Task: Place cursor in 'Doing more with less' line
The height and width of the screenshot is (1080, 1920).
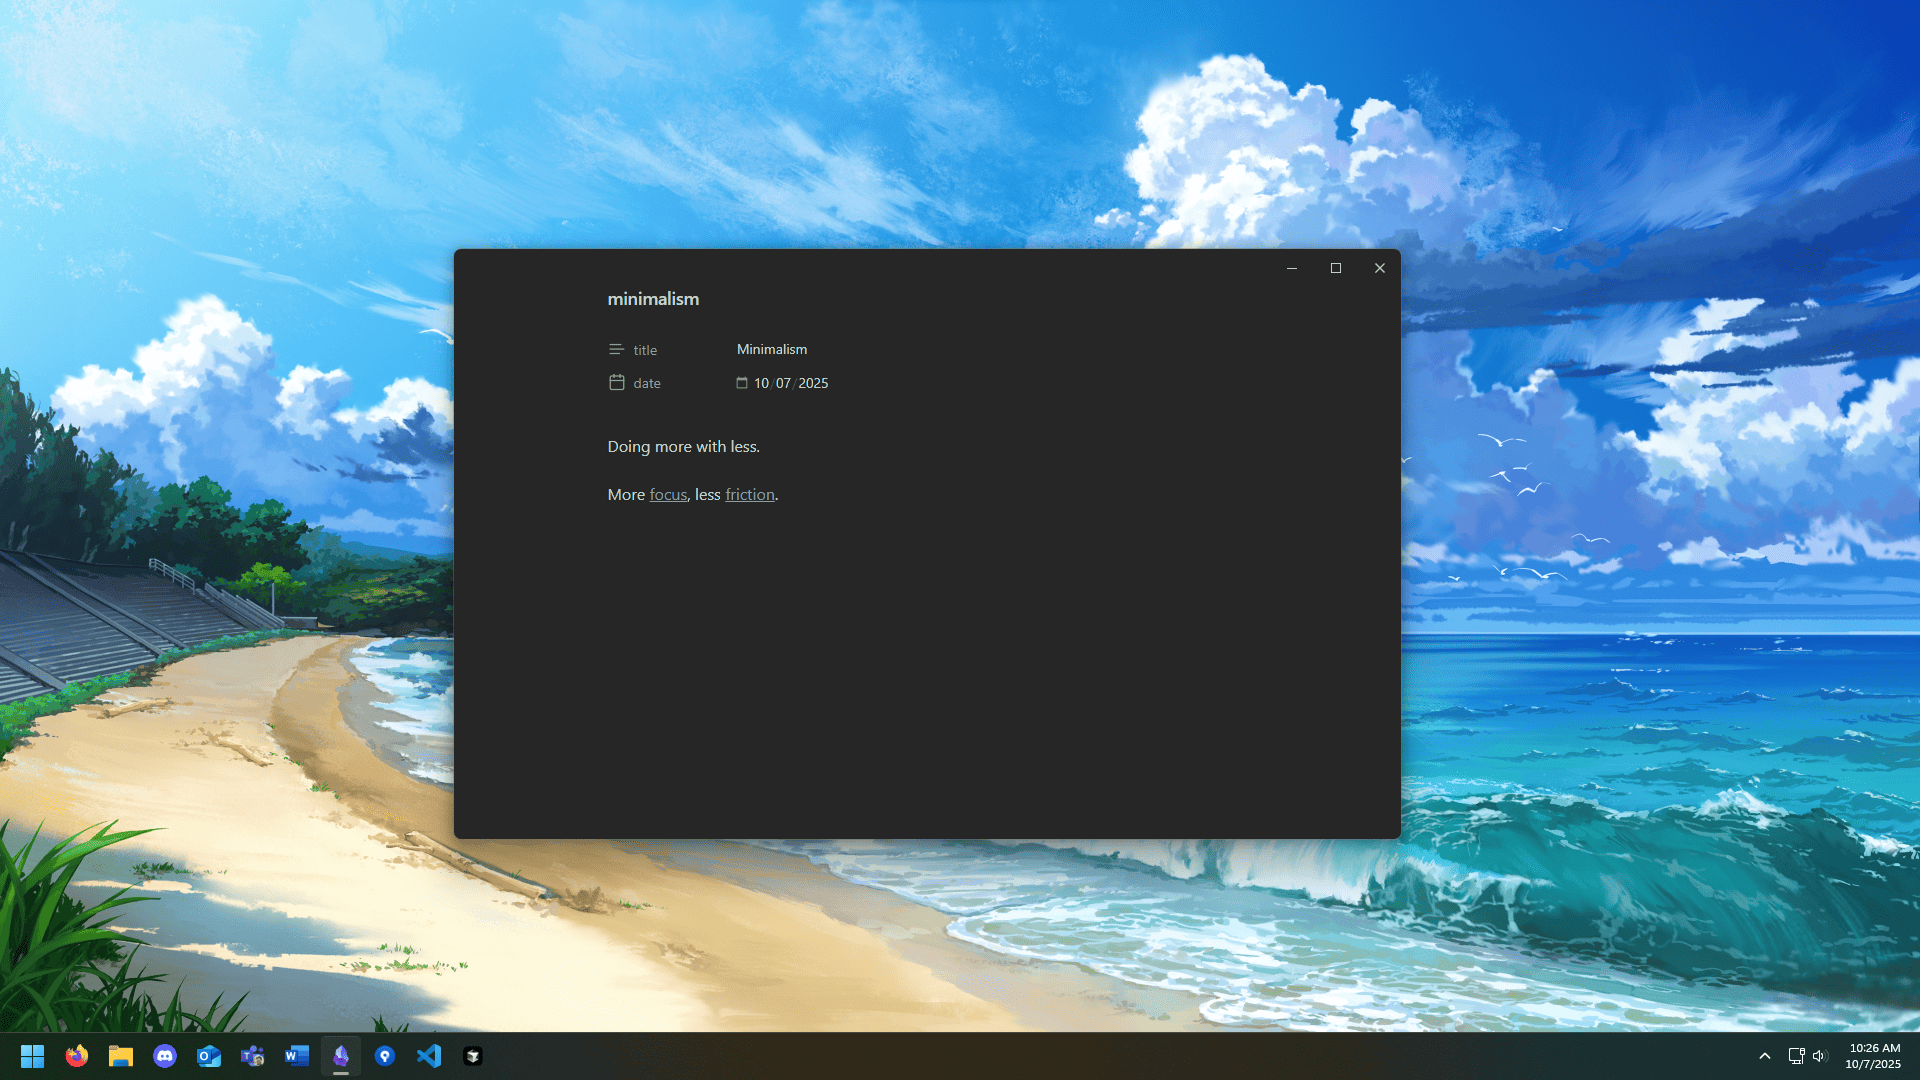Action: point(683,447)
